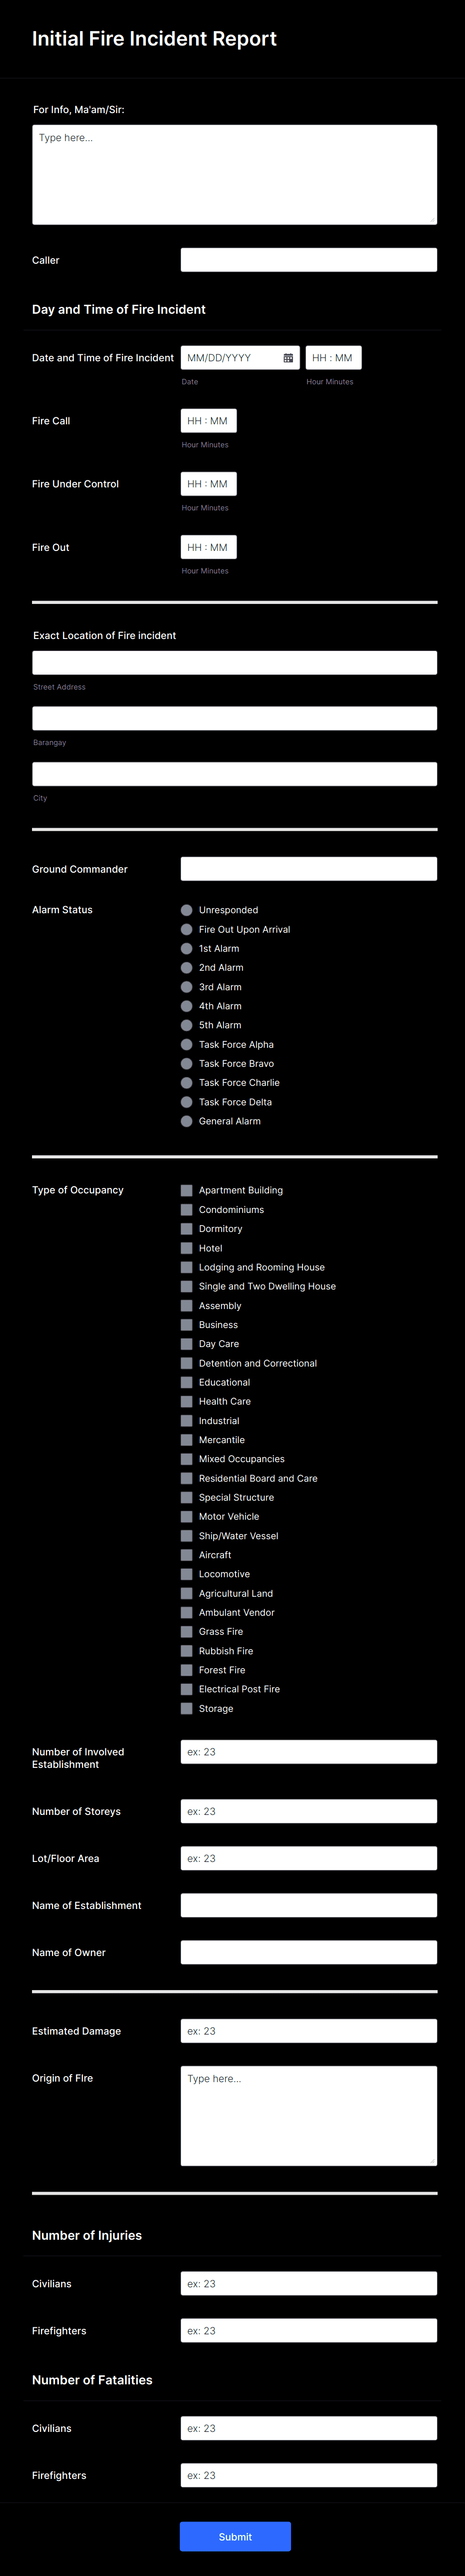Click the Ground Commander text field
This screenshot has height=2576, width=465.
click(308, 868)
